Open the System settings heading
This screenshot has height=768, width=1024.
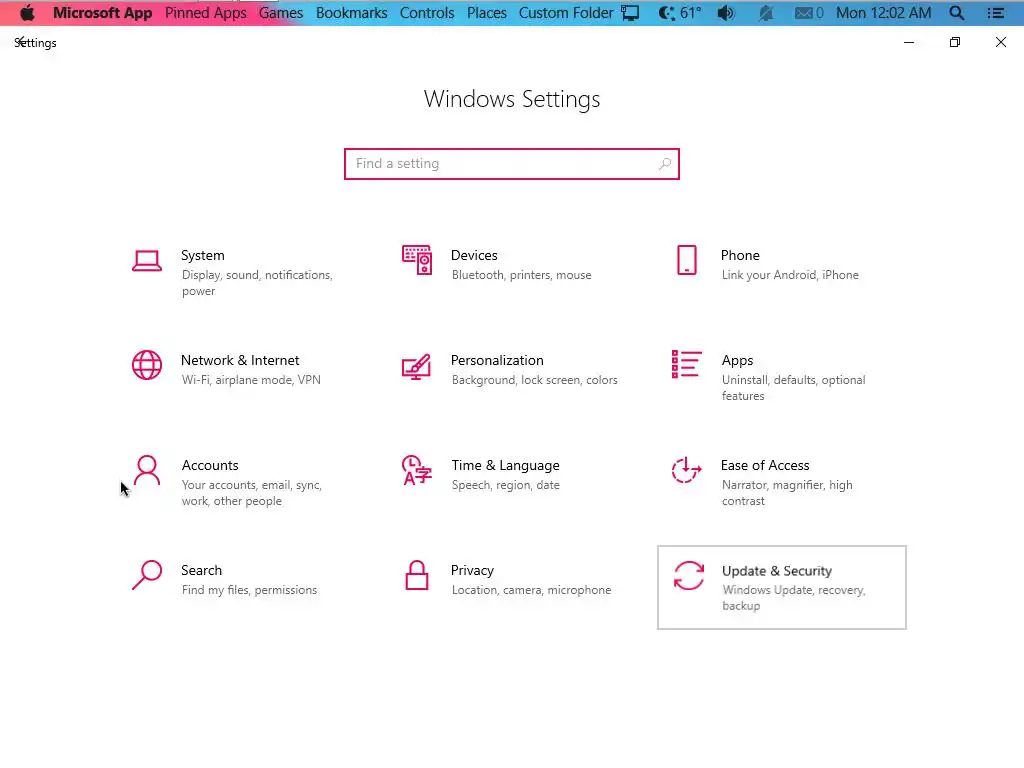click(202, 255)
